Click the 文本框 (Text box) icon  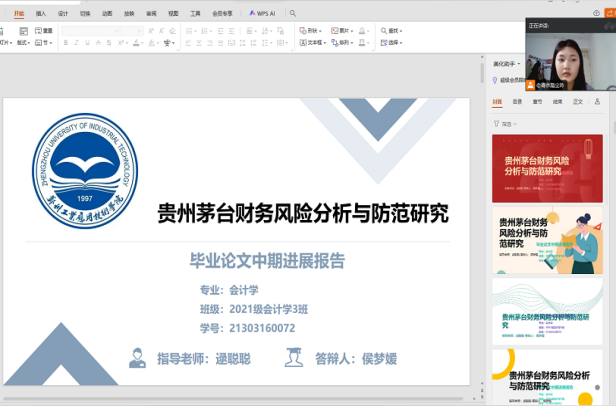click(x=302, y=43)
